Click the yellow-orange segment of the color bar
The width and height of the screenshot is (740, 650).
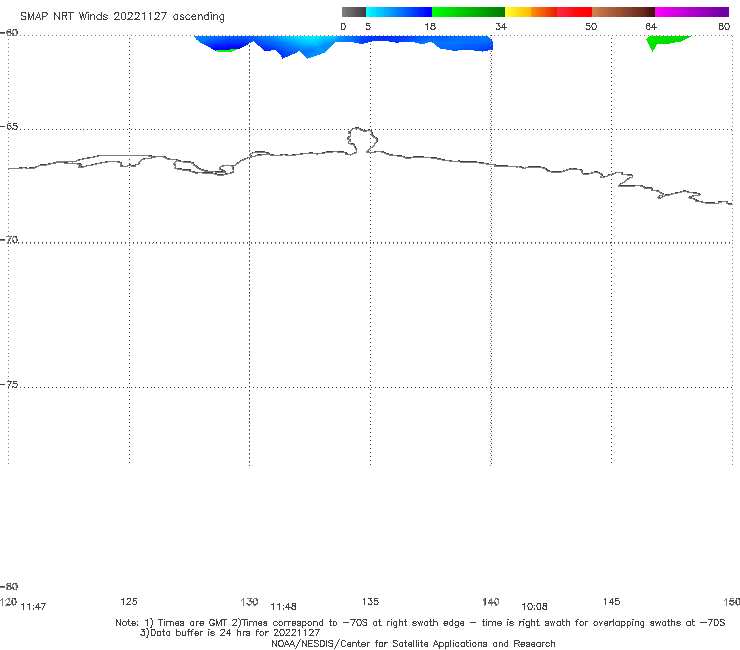pos(530,12)
